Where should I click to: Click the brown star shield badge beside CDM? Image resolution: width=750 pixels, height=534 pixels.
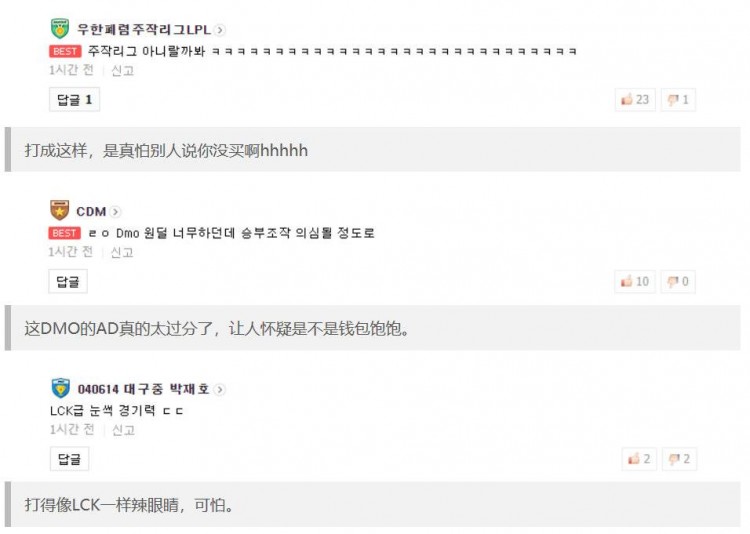pyautogui.click(x=59, y=211)
